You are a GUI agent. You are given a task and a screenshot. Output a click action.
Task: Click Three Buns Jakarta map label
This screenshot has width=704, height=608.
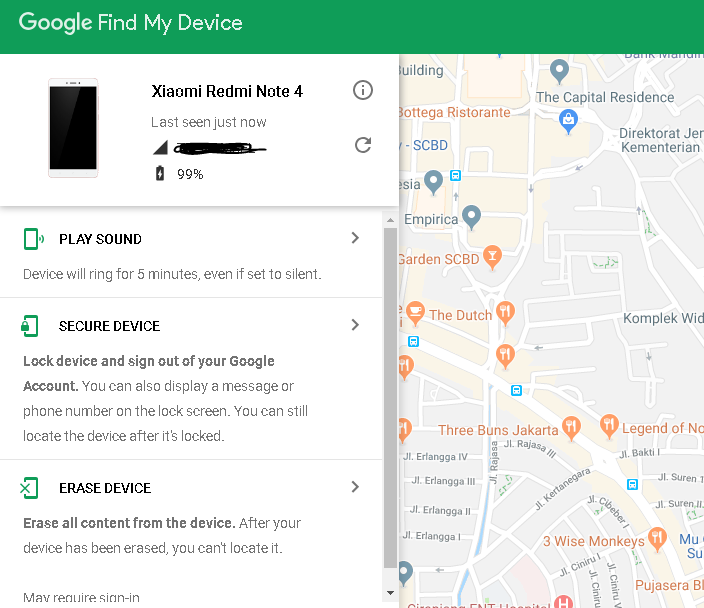pyautogui.click(x=498, y=430)
